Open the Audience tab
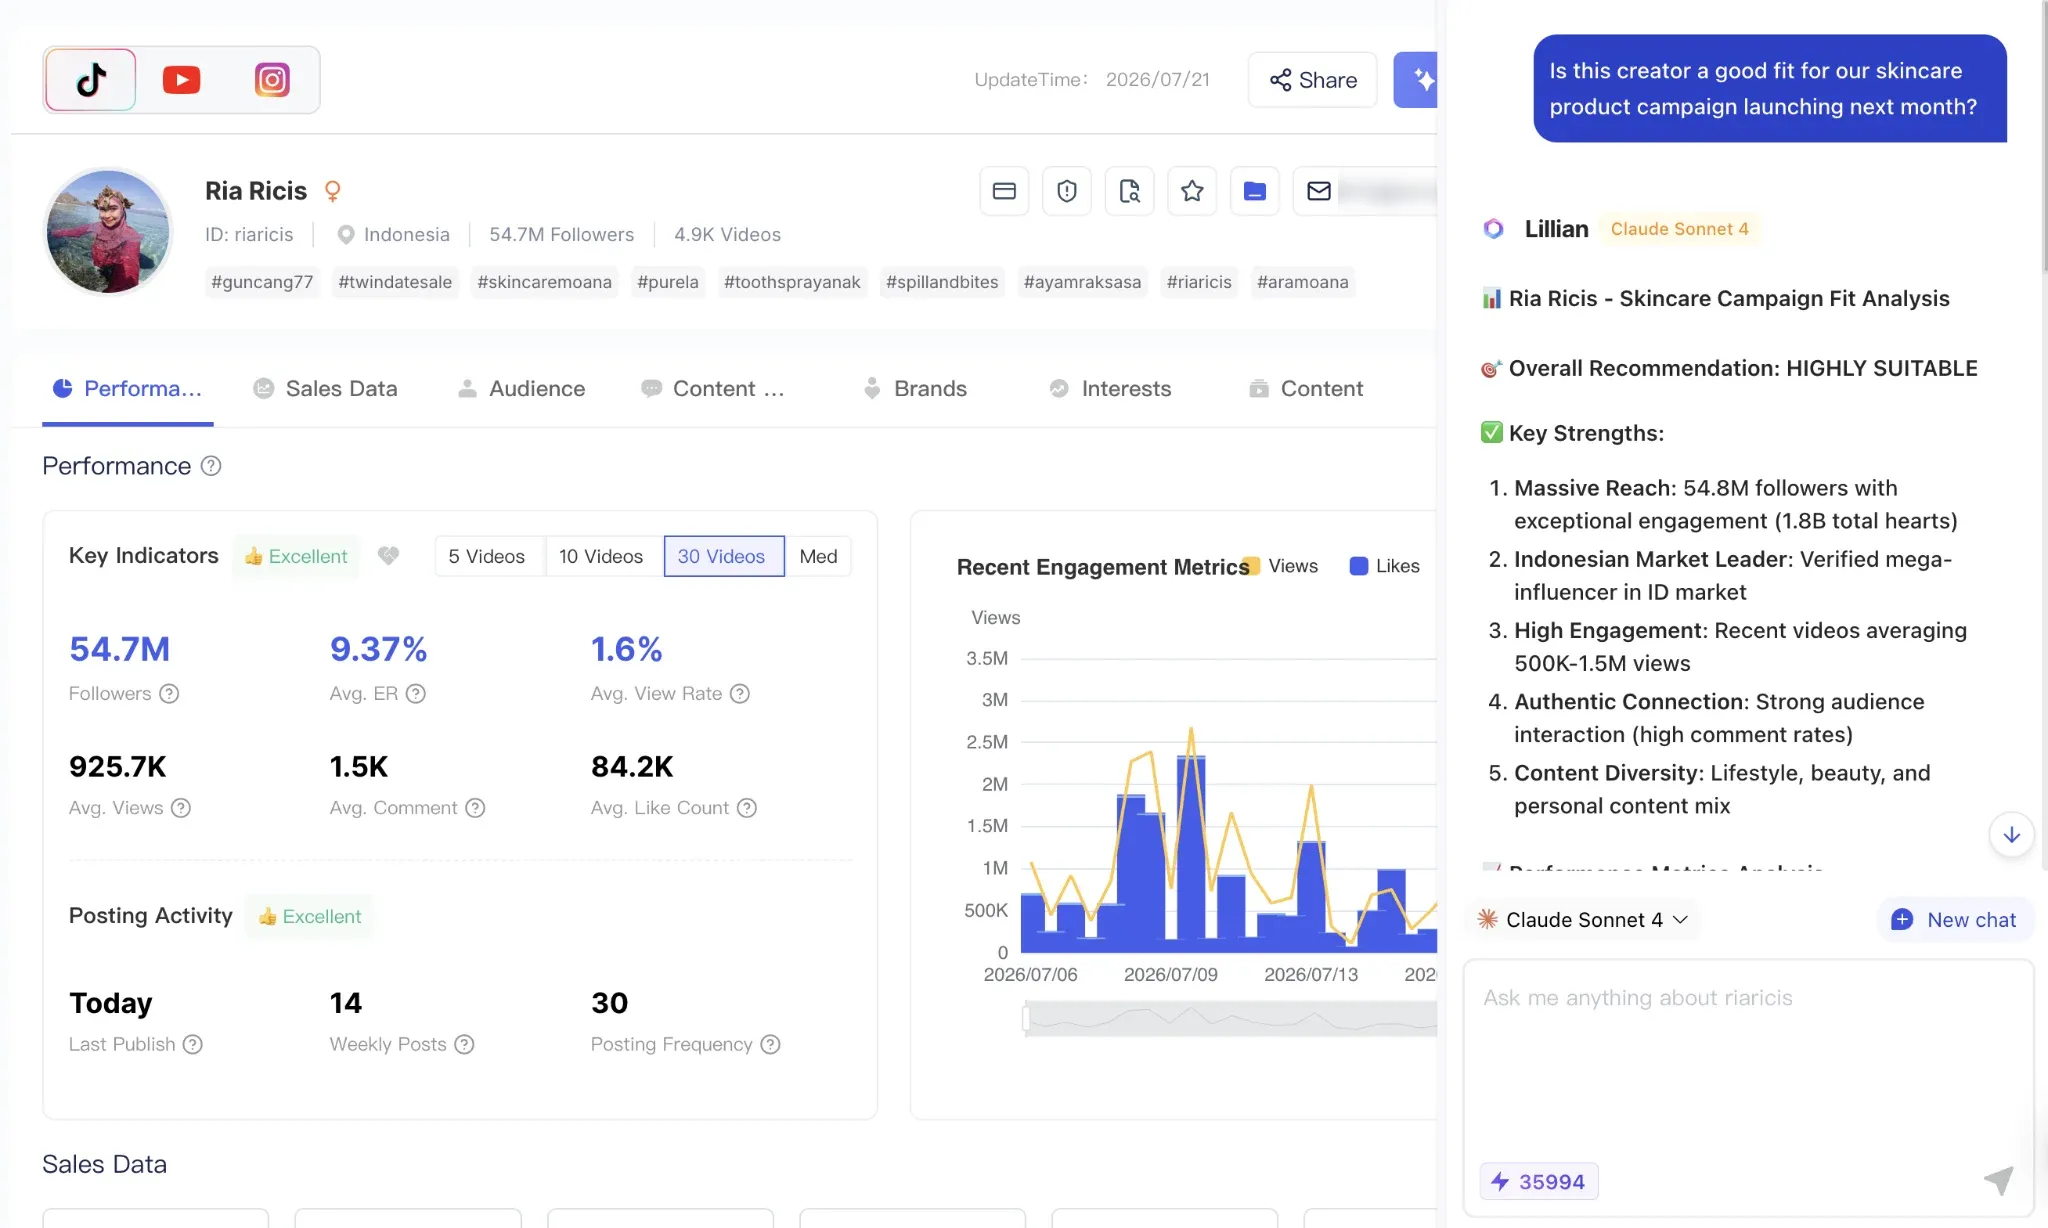Screen dimensions: 2048x1228 521,389
